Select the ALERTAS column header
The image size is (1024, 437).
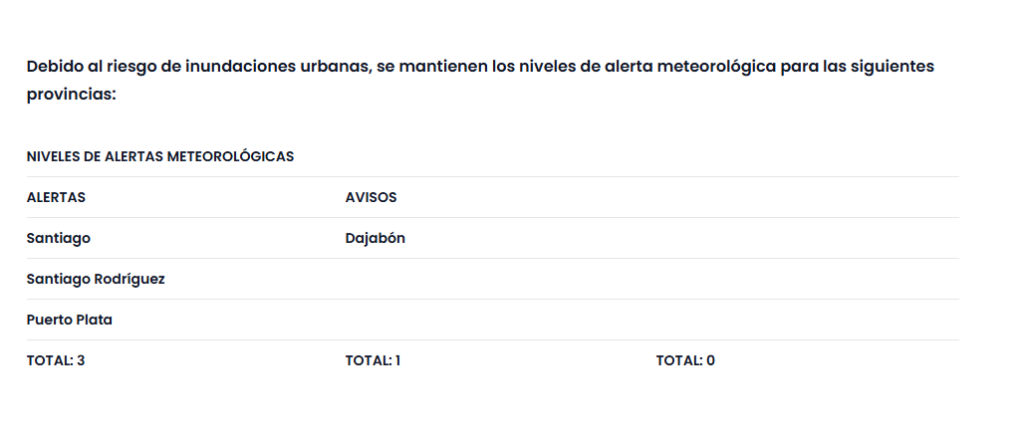point(56,197)
